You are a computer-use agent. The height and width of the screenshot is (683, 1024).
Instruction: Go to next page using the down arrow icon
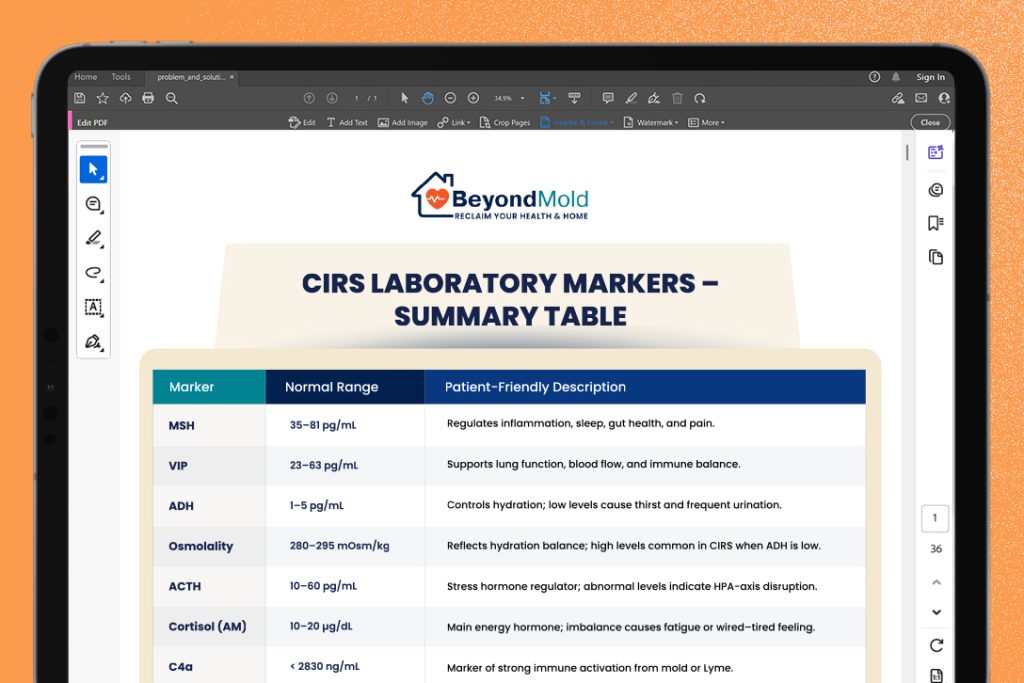332,98
